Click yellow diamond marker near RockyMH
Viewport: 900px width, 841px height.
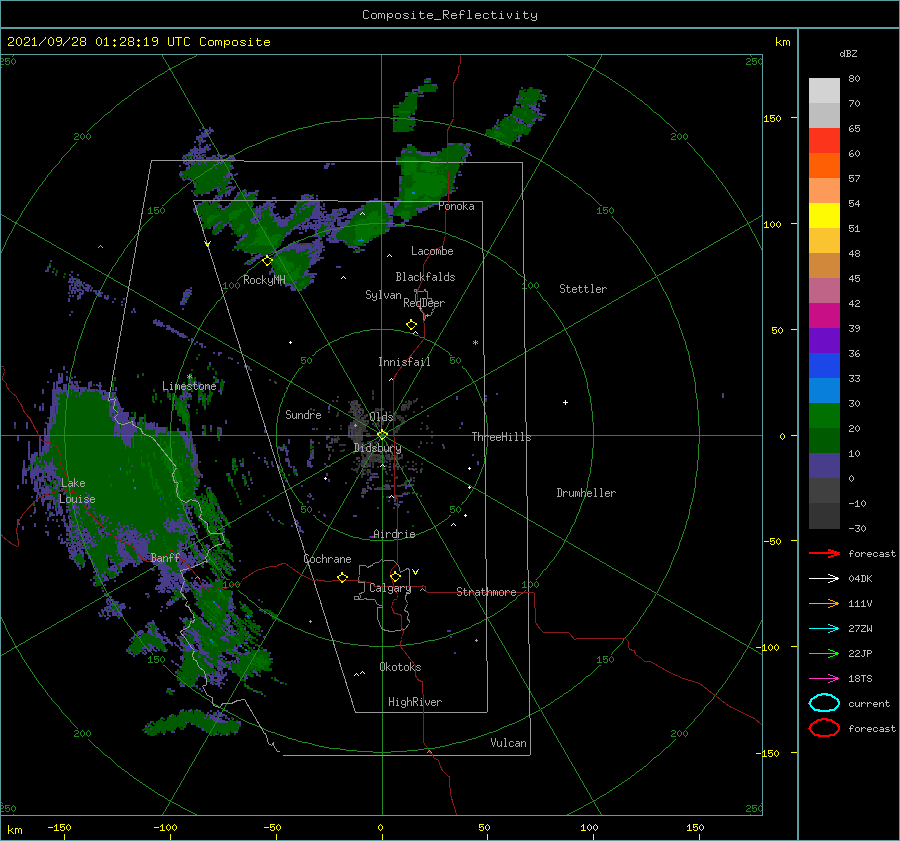click(267, 261)
